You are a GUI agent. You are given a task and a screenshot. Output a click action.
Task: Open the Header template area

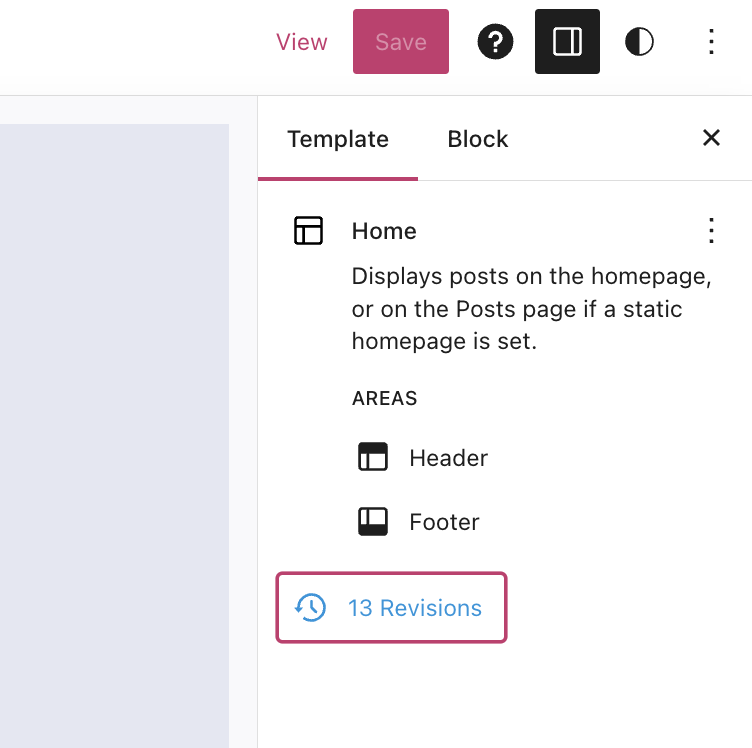coord(423,457)
